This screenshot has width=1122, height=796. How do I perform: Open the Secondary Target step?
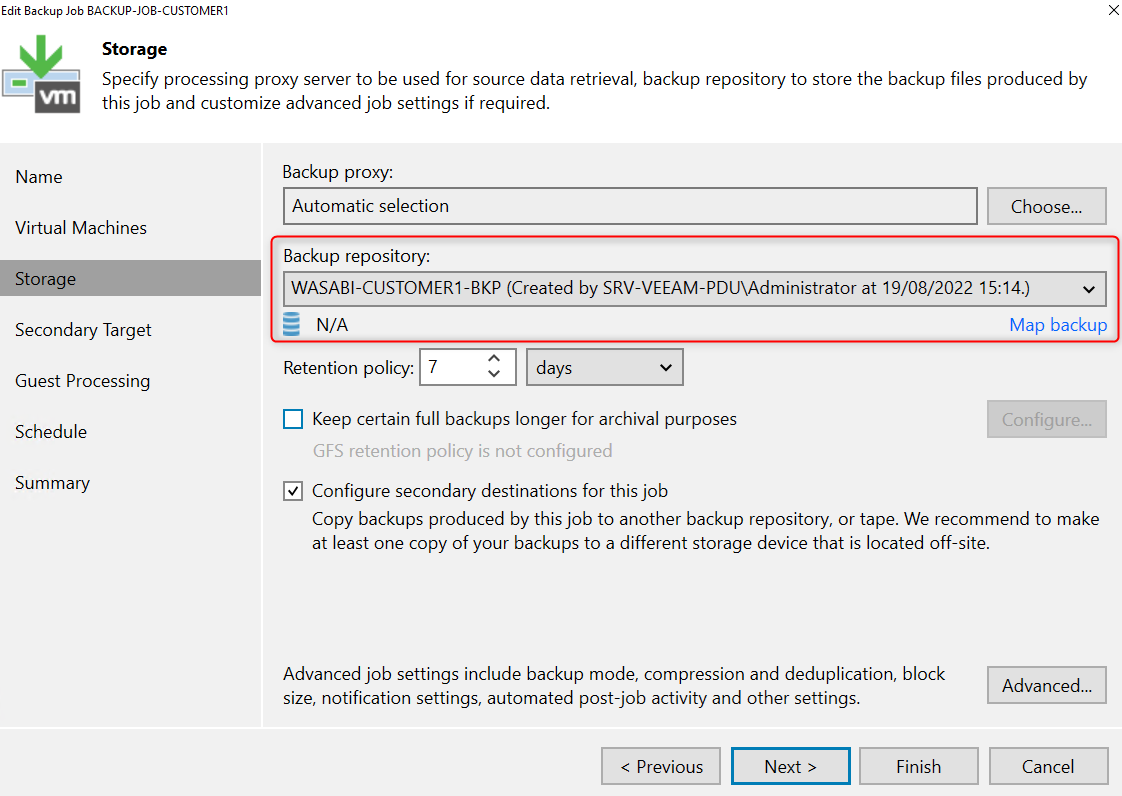coord(83,330)
